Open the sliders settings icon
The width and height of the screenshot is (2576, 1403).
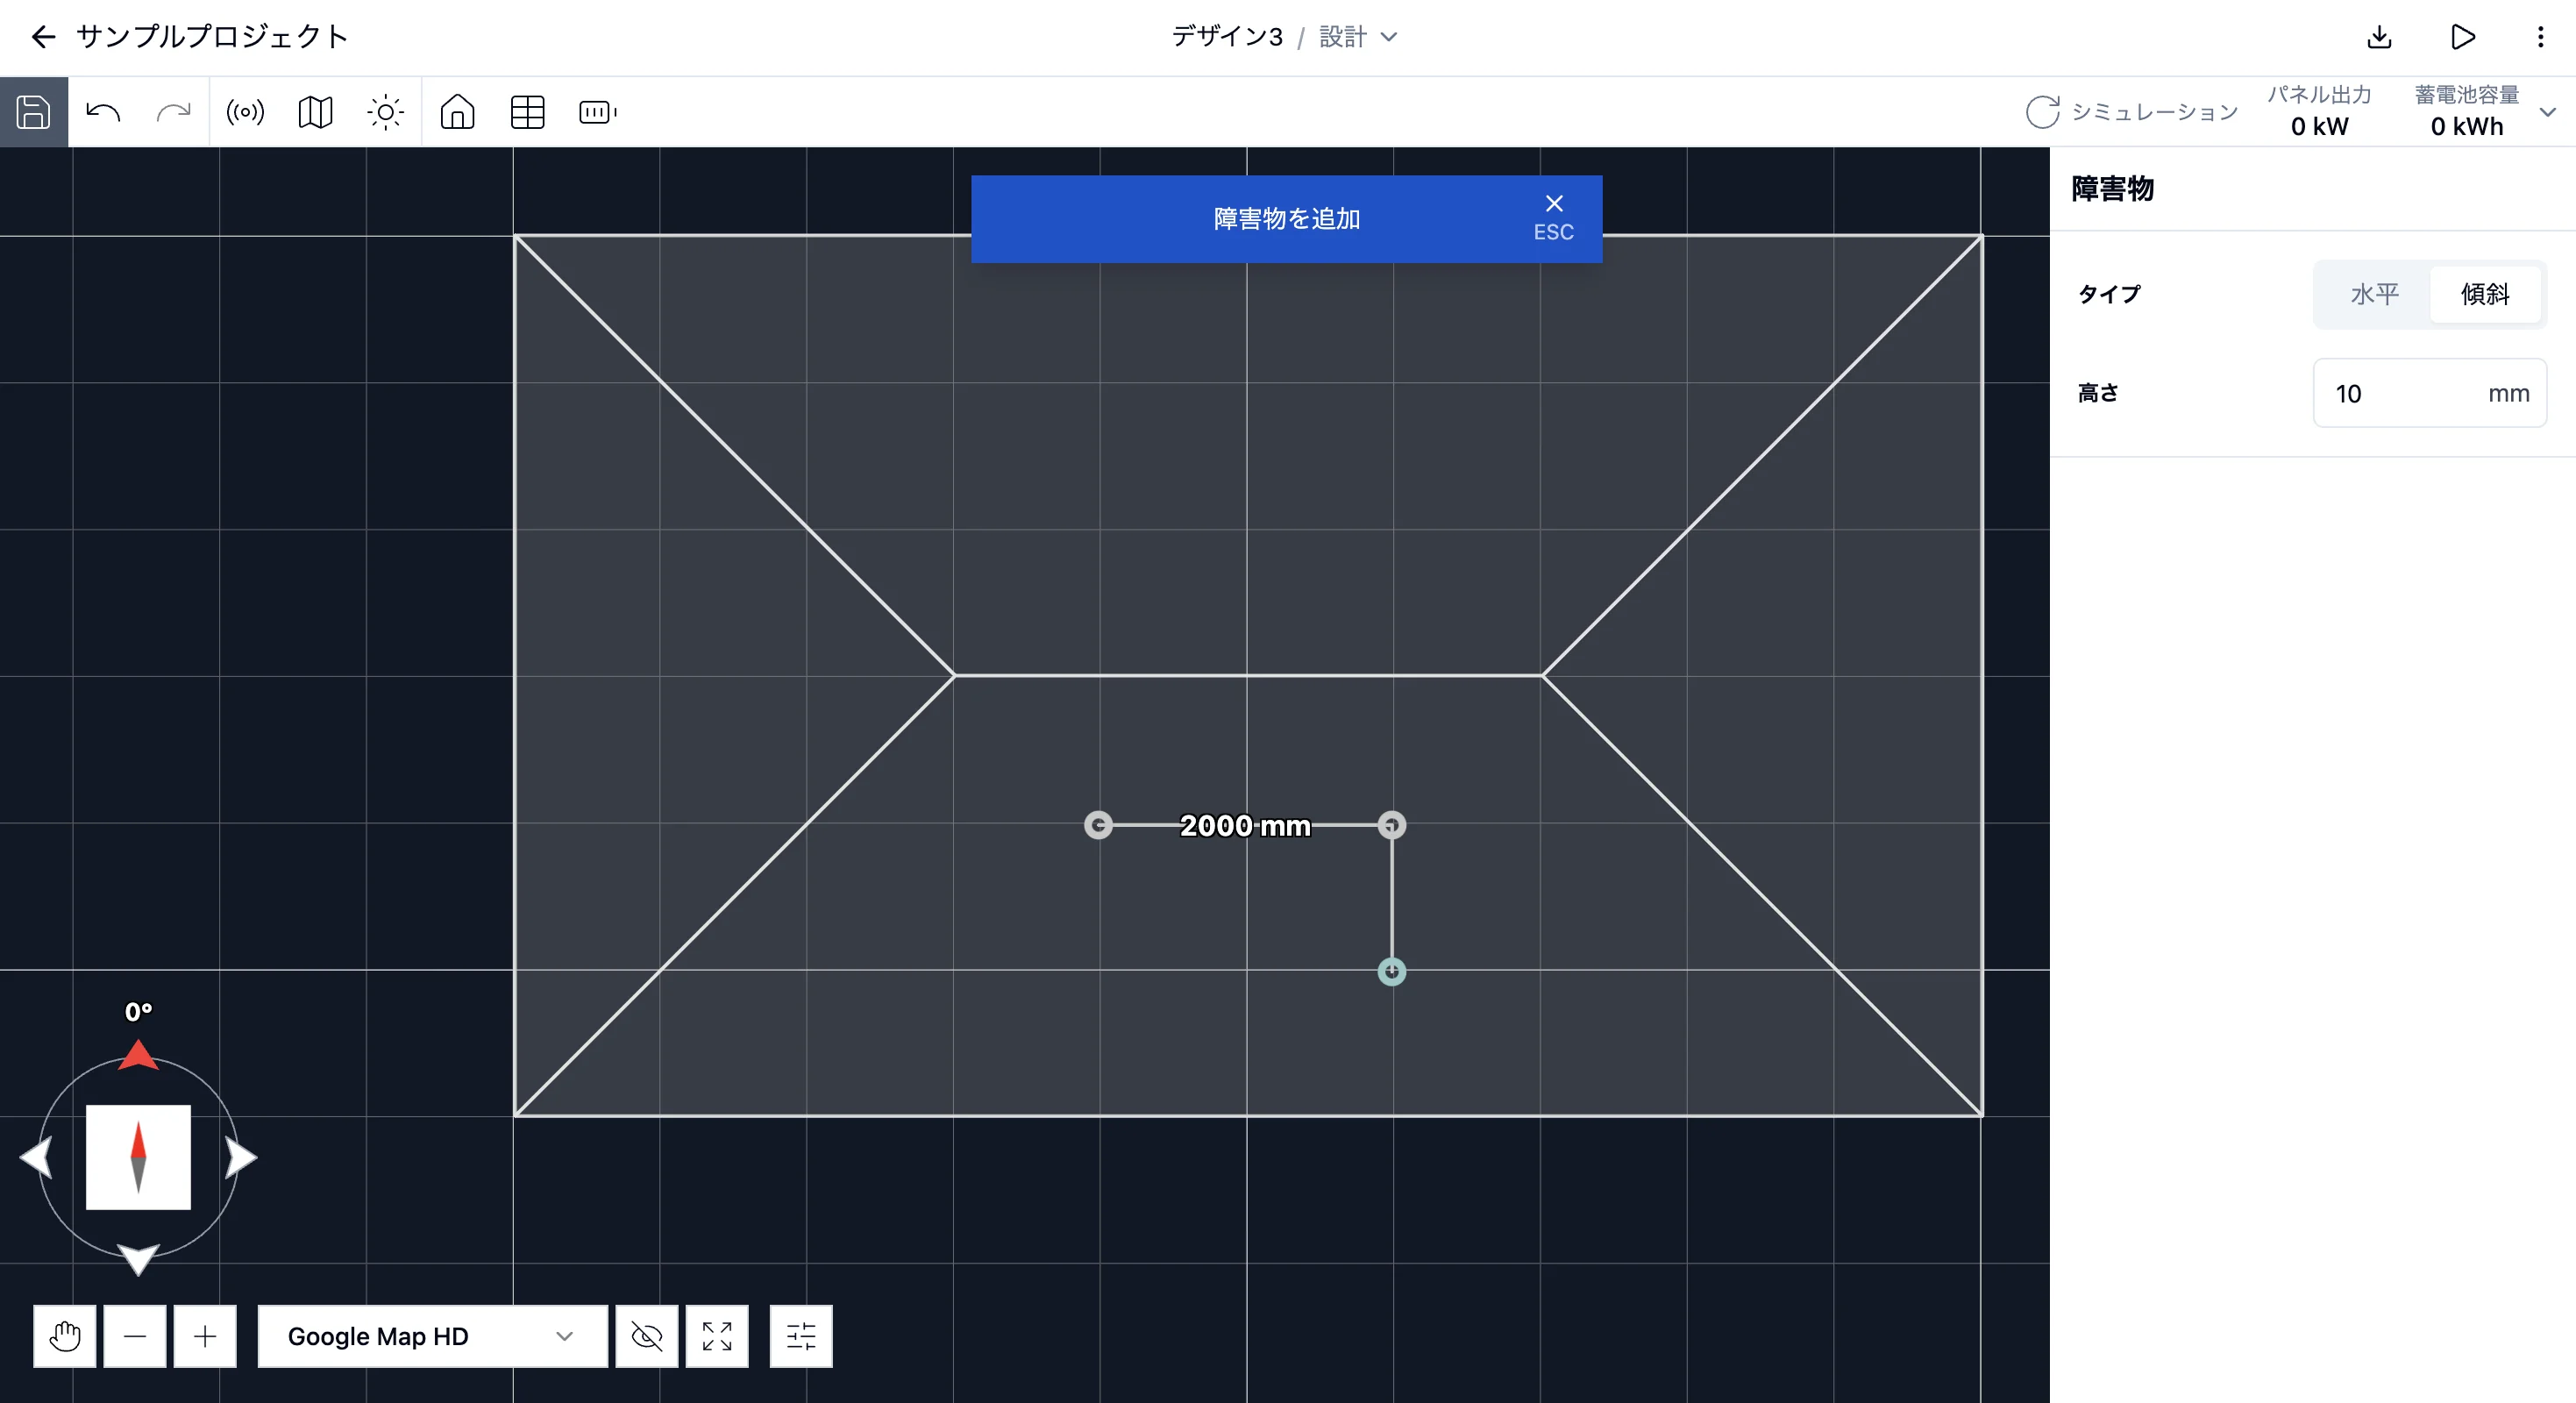tap(801, 1336)
